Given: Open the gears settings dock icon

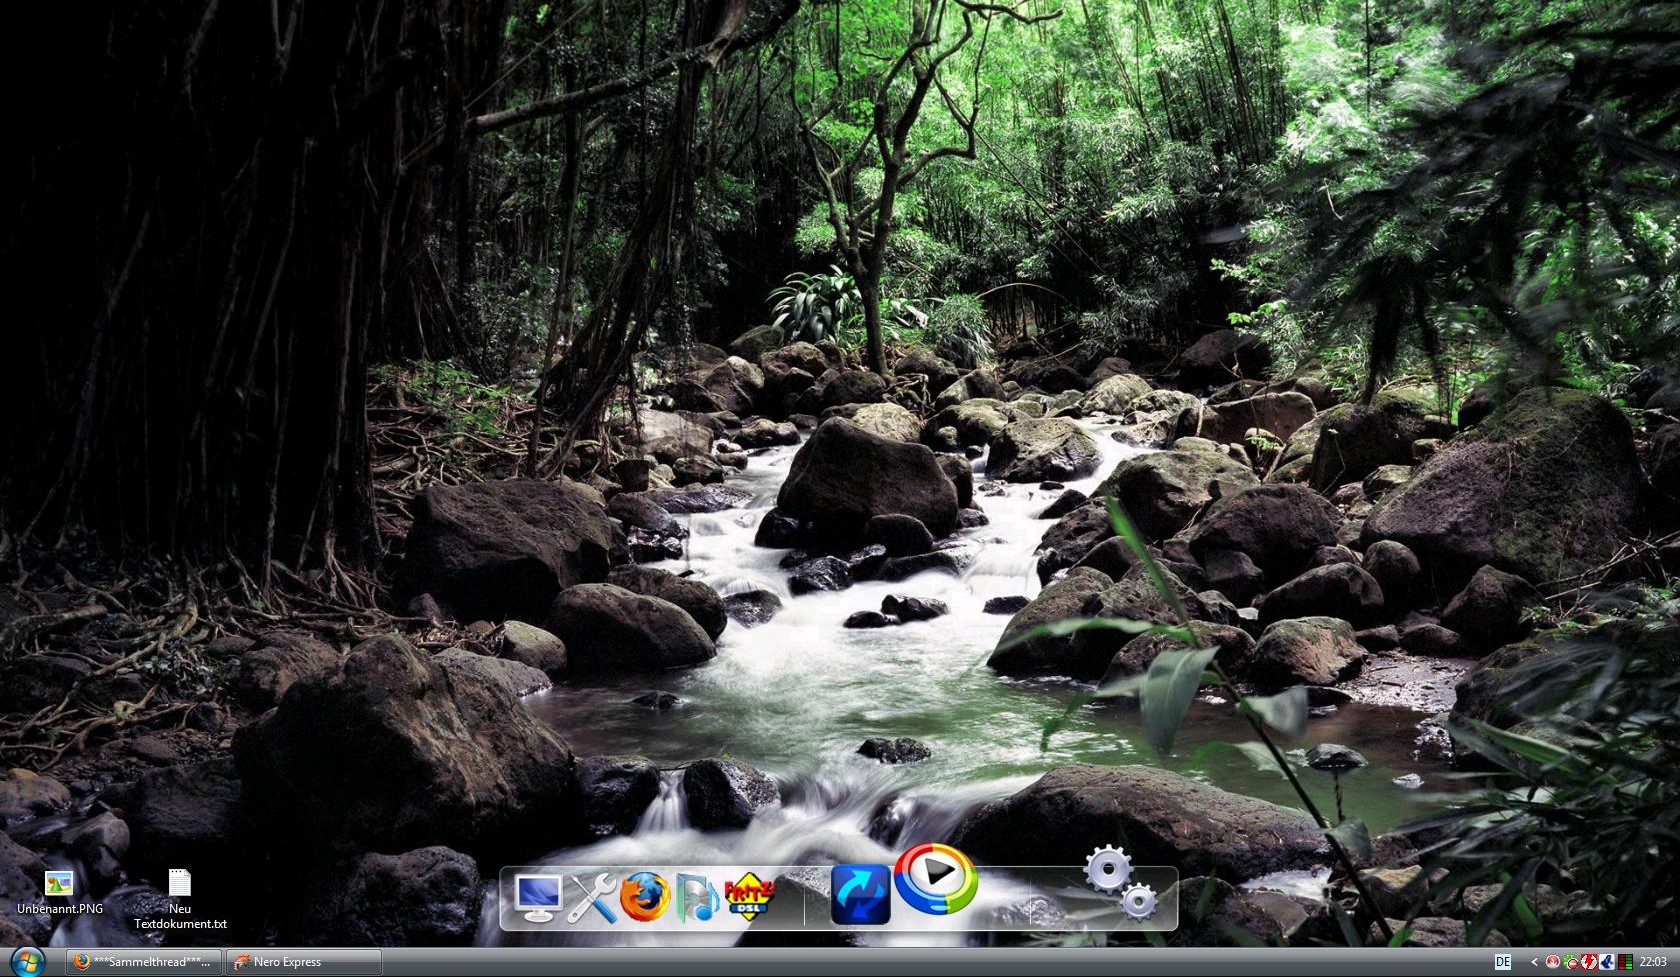Looking at the screenshot, I should pyautogui.click(x=1121, y=882).
